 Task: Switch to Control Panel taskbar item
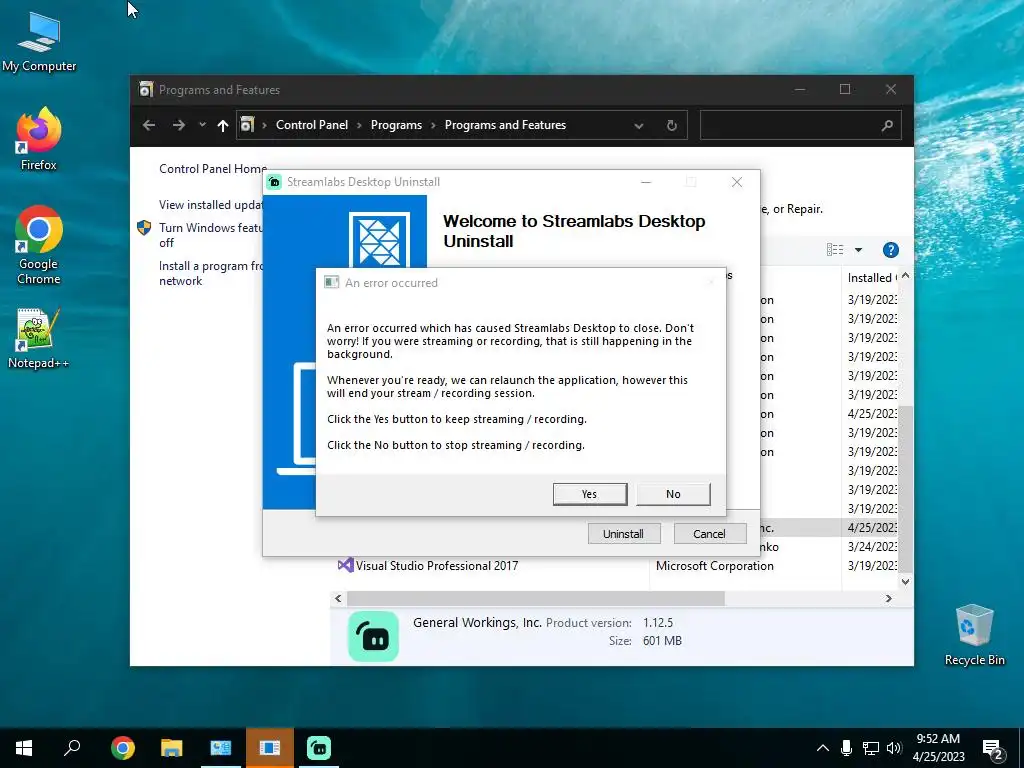coord(221,748)
